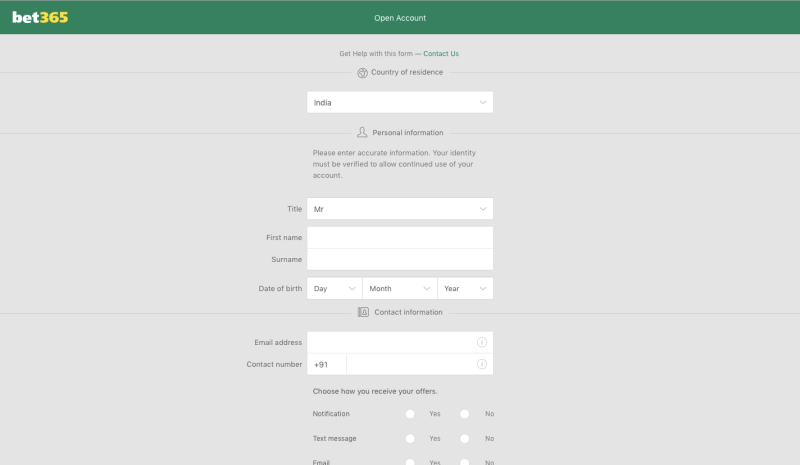The width and height of the screenshot is (800, 465).
Task: Click the 'Please enter accurate information' notice text
Action: tap(394, 164)
